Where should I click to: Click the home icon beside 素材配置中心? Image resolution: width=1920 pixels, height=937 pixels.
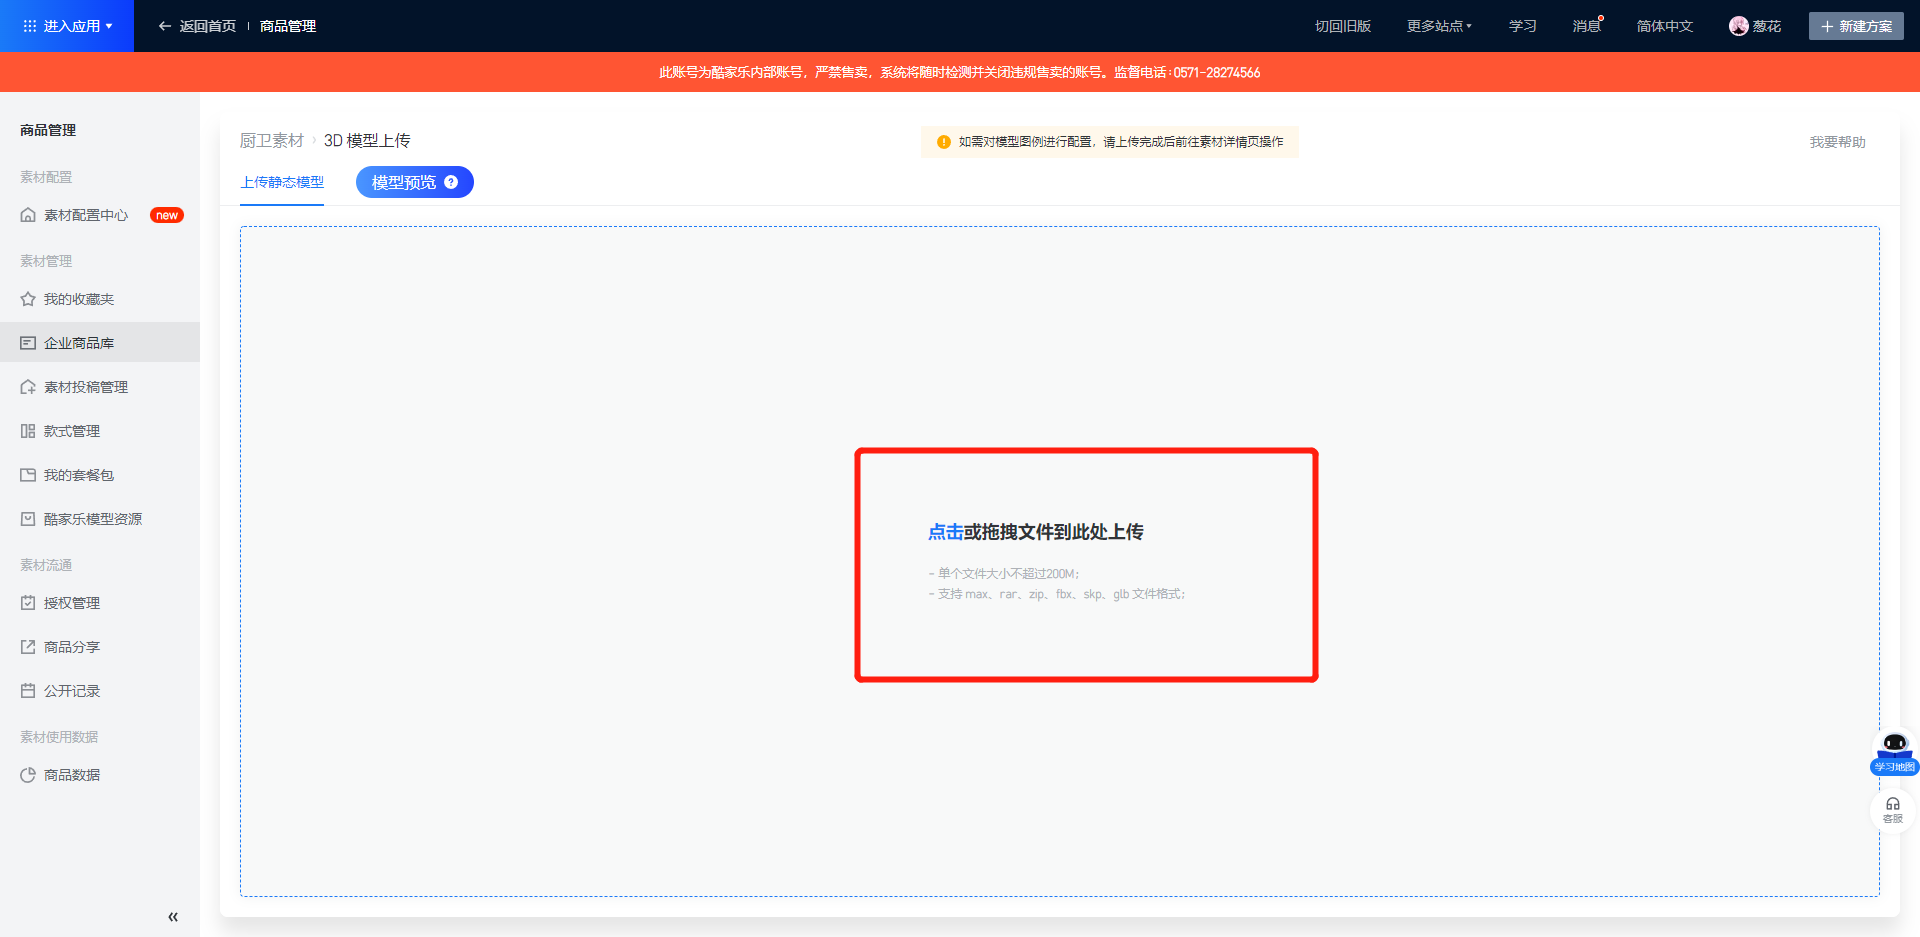28,215
